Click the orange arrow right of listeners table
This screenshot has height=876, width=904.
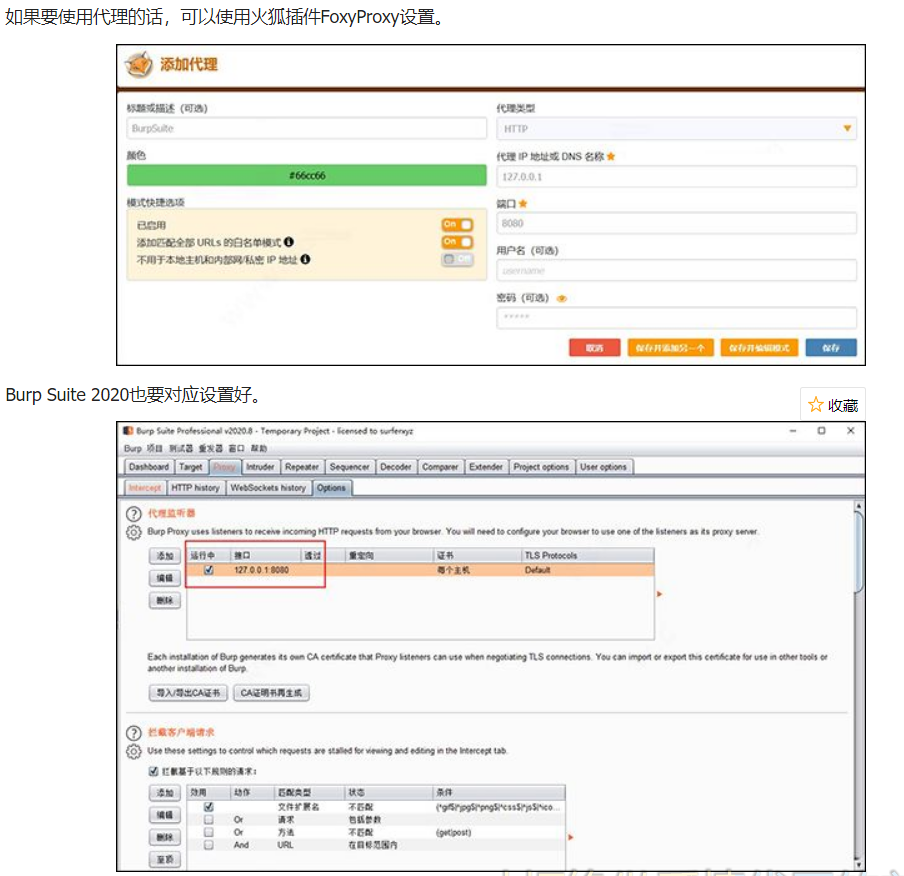[x=660, y=593]
